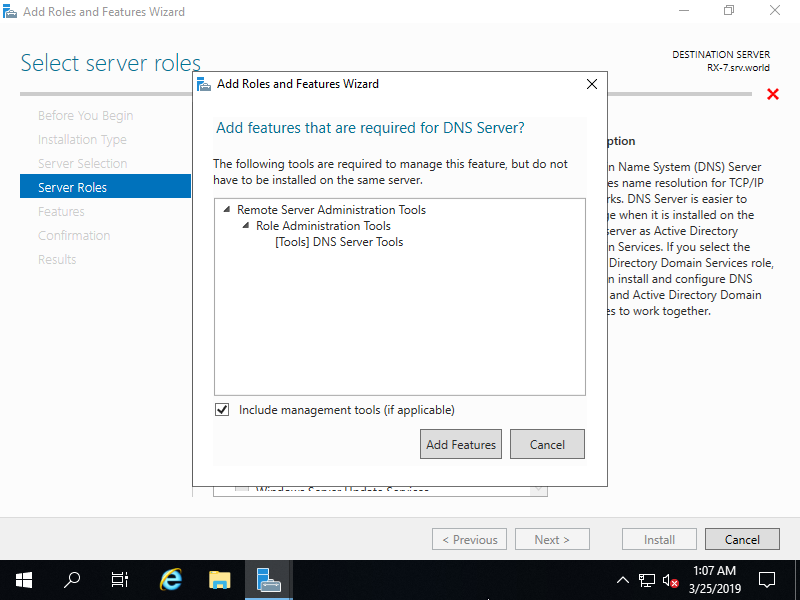The width and height of the screenshot is (800, 600).
Task: Click the Next button in wizard
Action: [552, 539]
